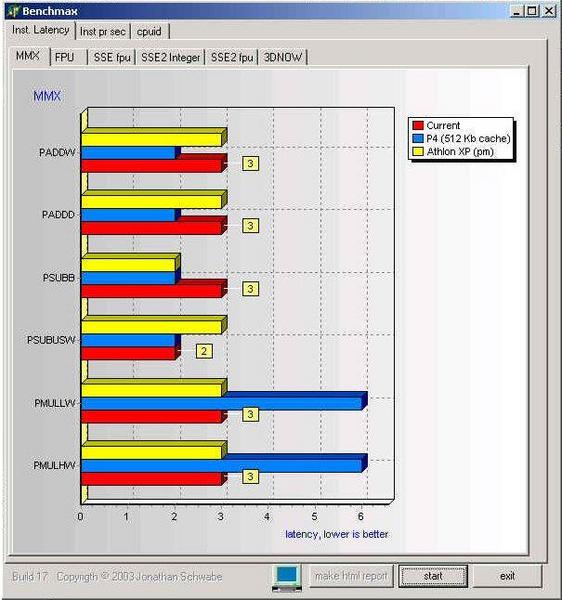This screenshot has width=562, height=600.
Task: Click the yellow Athlon XP legend swatch
Action: pos(418,152)
